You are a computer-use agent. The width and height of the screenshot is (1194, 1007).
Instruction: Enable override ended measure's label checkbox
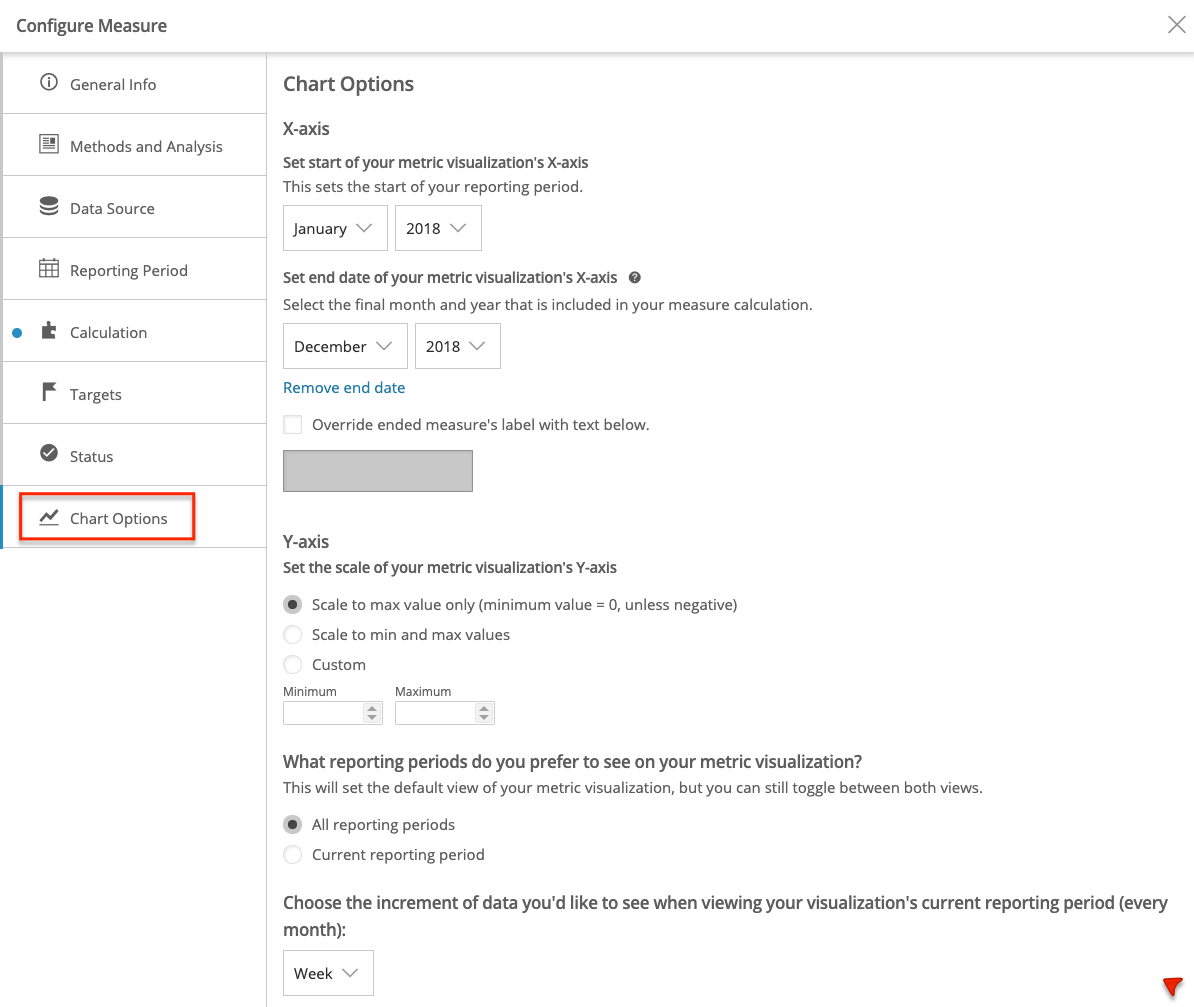(292, 424)
